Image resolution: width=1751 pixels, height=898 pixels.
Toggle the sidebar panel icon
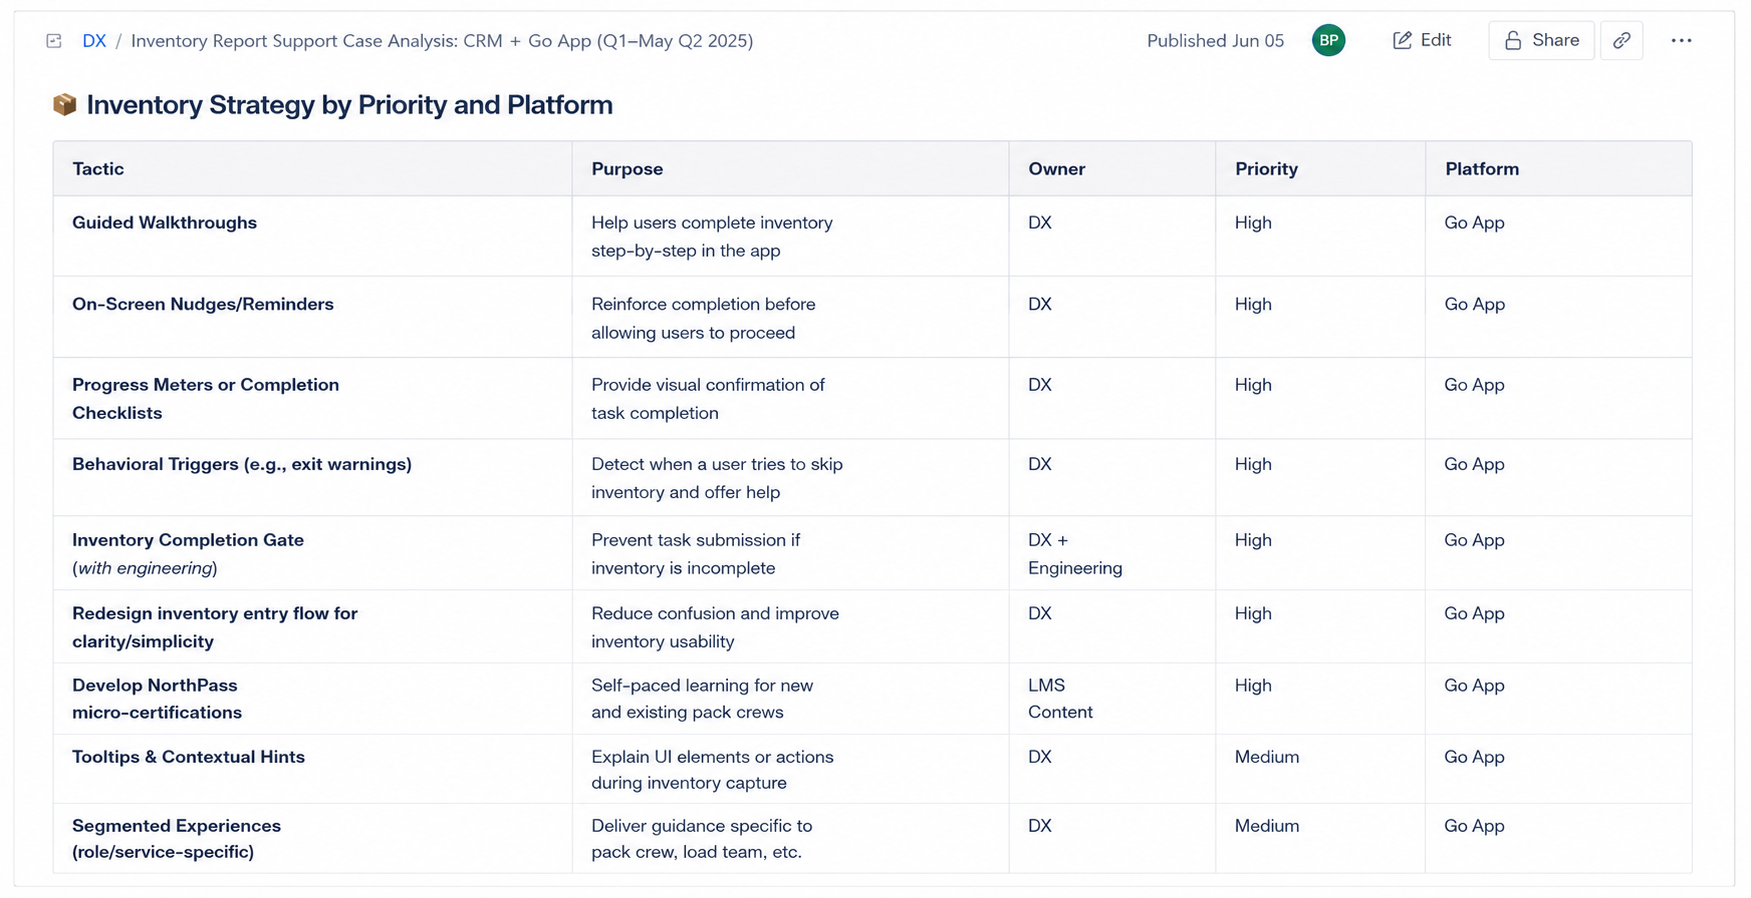tap(54, 41)
